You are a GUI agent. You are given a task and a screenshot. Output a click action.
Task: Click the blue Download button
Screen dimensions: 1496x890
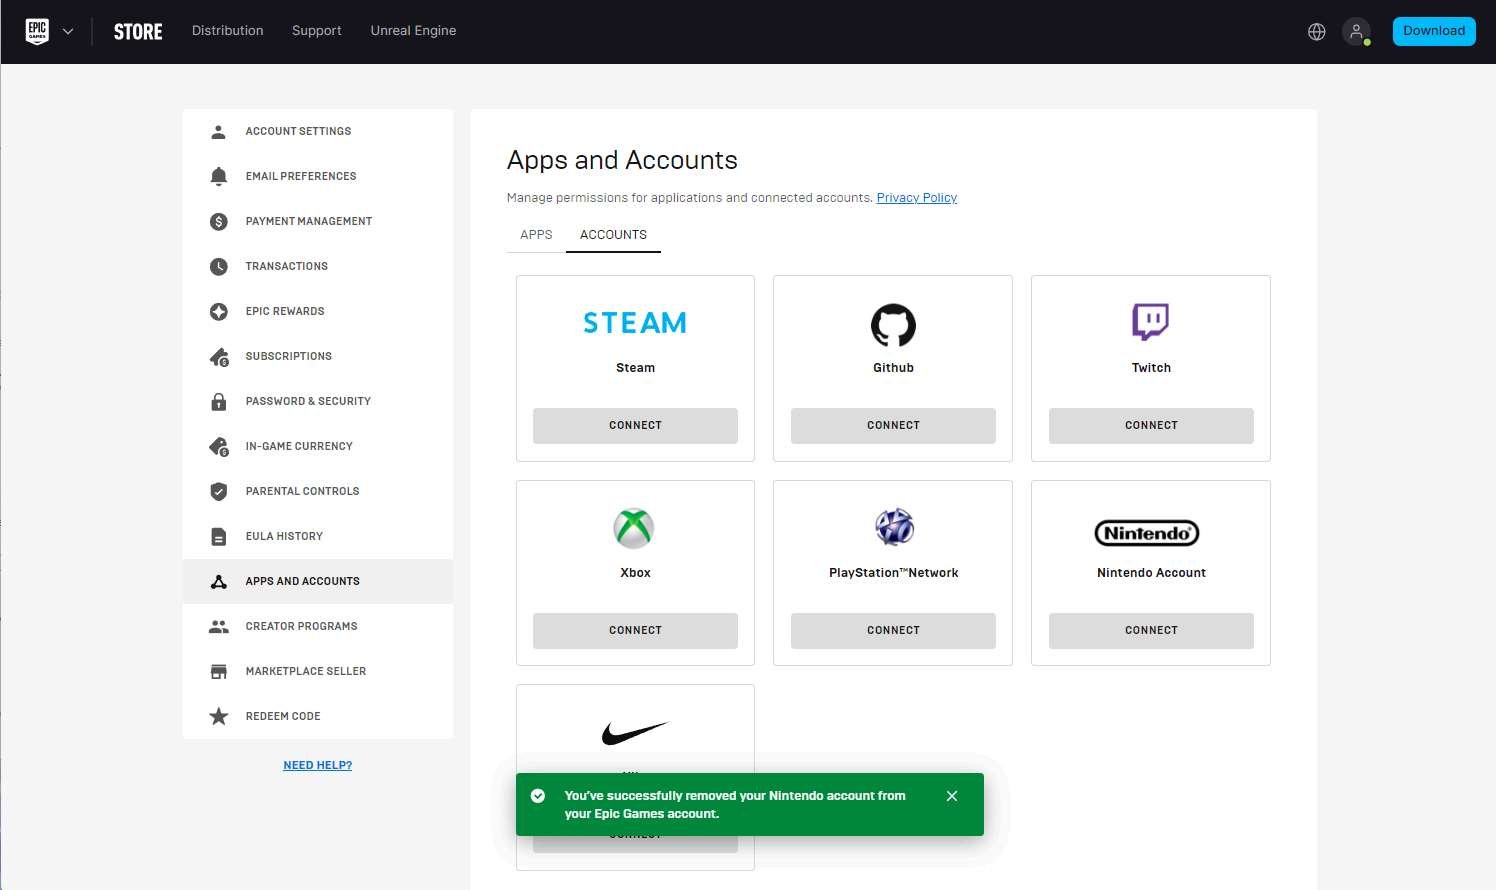(x=1434, y=31)
